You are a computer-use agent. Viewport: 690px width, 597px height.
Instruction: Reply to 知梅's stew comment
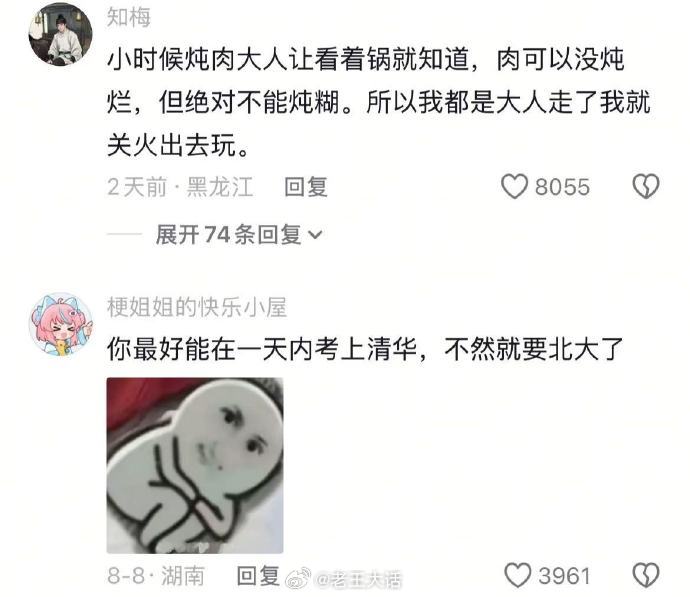pos(306,187)
